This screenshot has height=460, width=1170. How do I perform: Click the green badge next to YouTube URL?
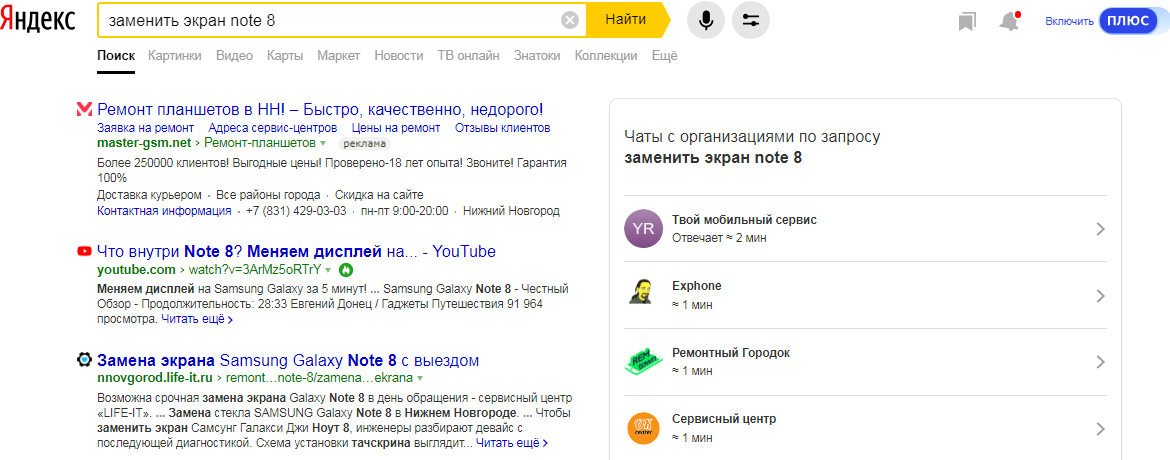tap(346, 270)
